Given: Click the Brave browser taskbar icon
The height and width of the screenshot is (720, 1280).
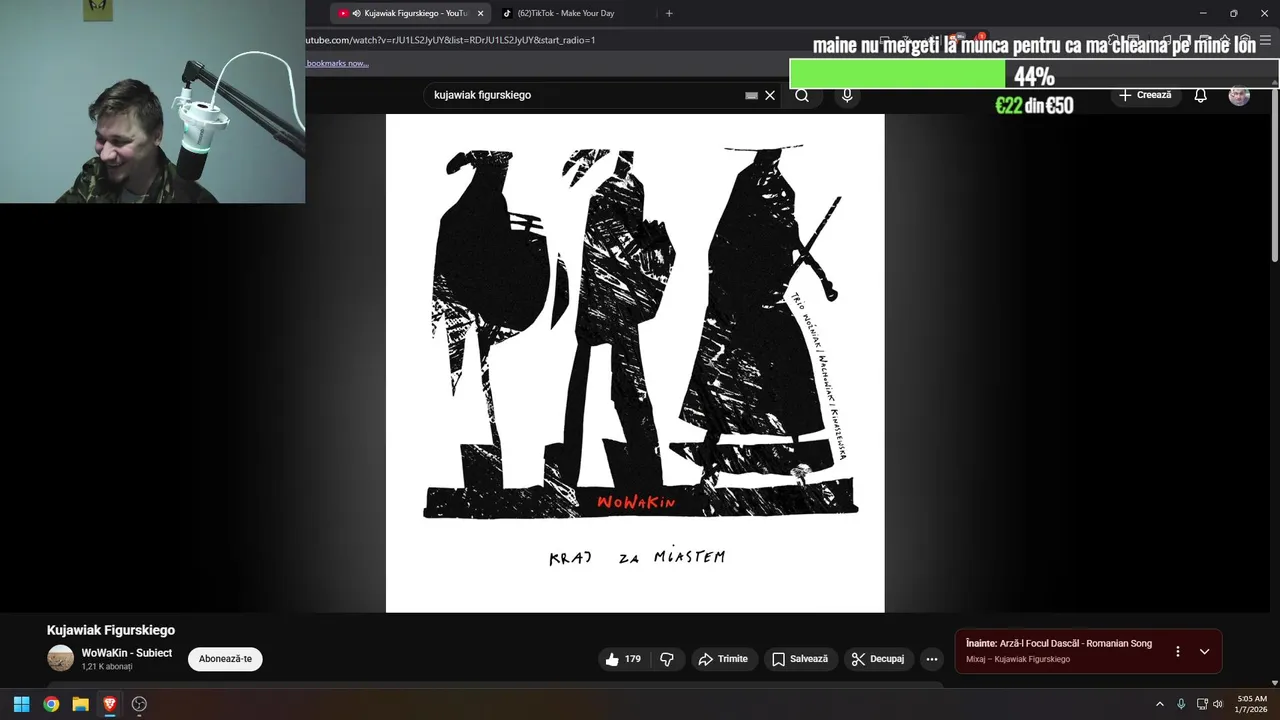Looking at the screenshot, I should 110,704.
